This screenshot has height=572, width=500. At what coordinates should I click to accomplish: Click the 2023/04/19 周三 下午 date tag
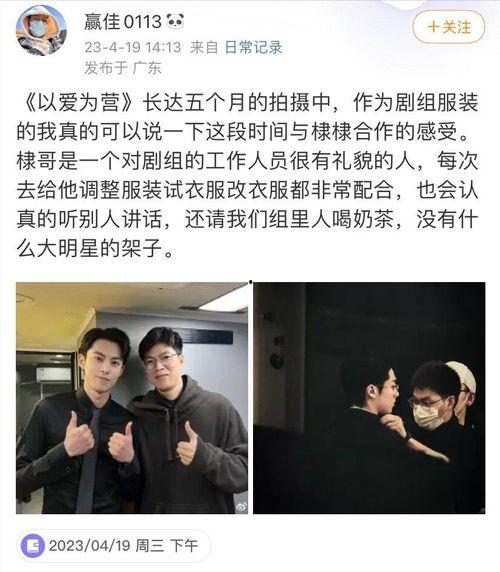(x=114, y=546)
